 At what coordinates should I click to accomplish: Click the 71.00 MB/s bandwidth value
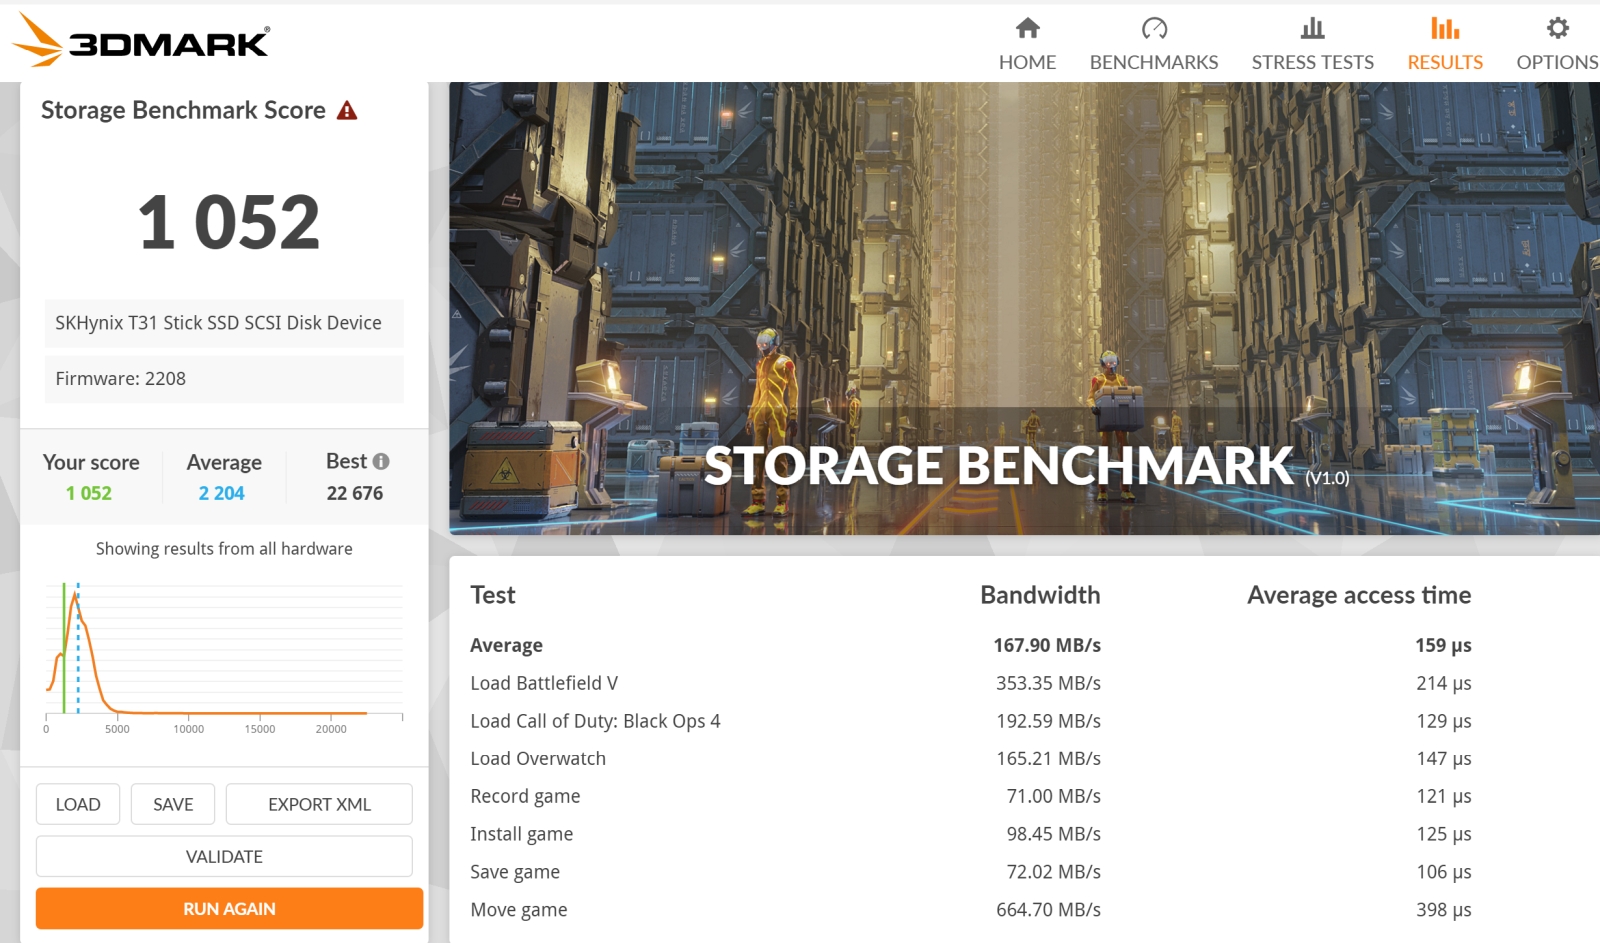coord(1053,796)
